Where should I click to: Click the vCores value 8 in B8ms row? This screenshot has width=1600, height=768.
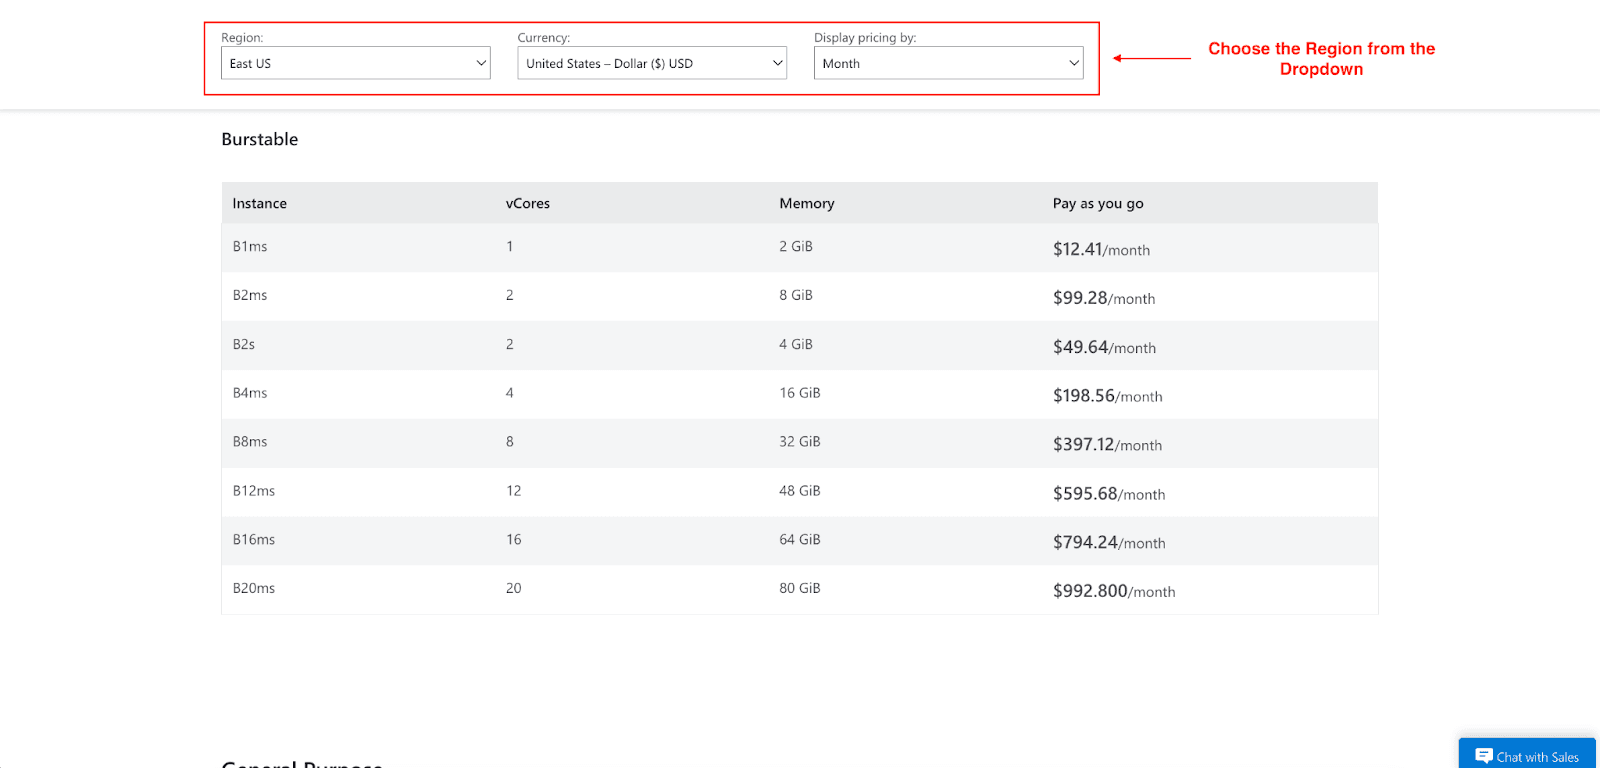coord(510,441)
